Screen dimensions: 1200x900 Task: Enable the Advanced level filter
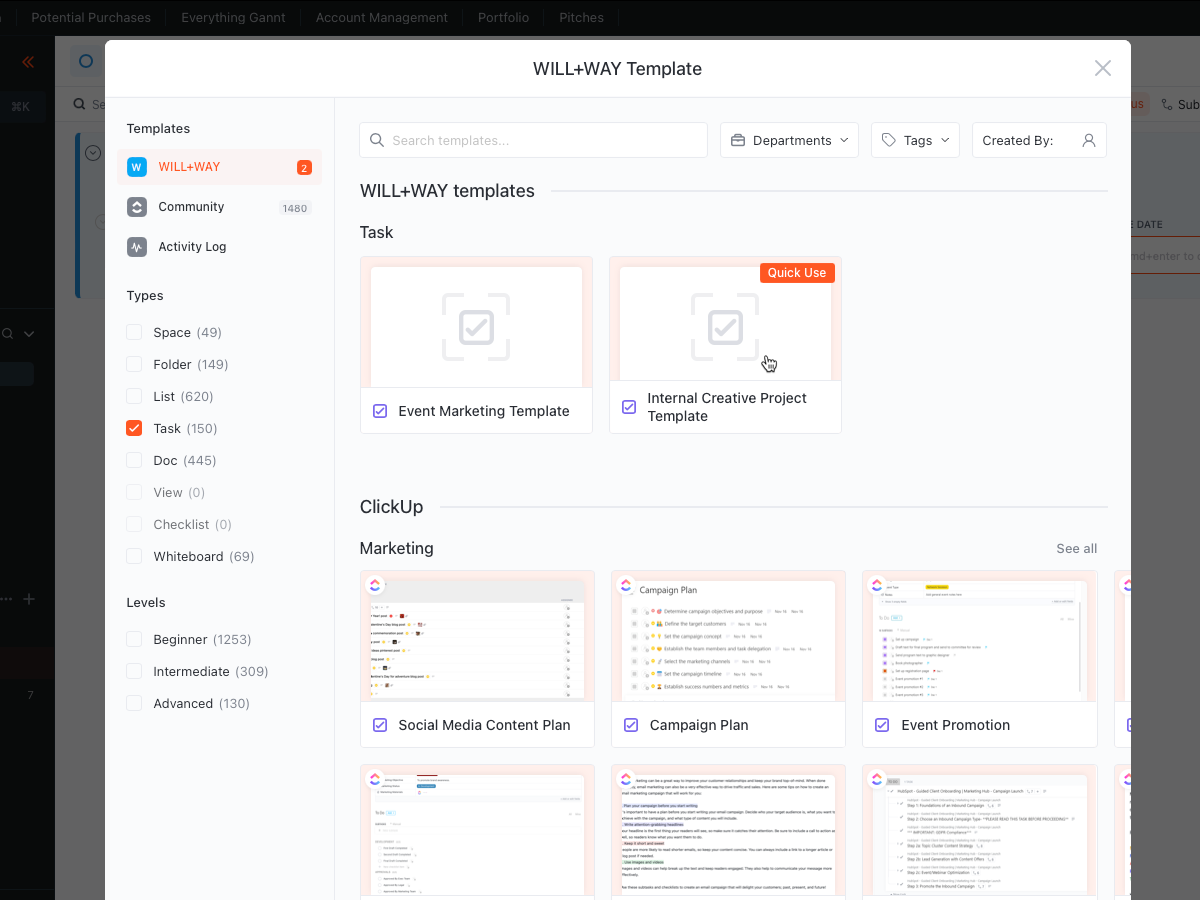pos(134,703)
